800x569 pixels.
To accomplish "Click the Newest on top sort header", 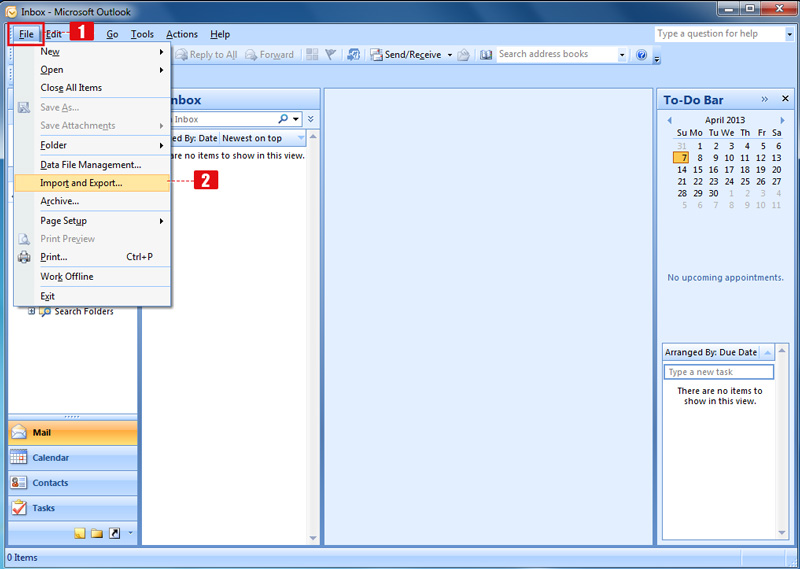I will point(262,138).
